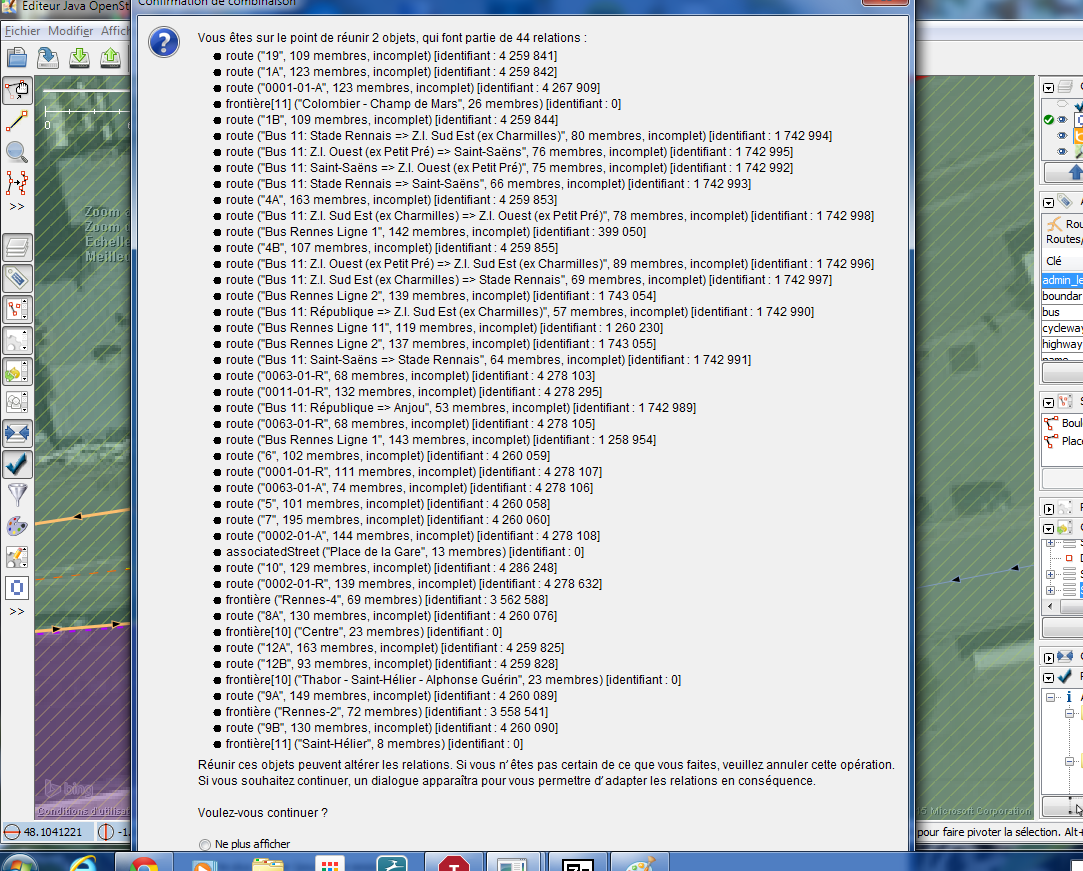Select the 'cycleway' key row
The image size is (1083, 871).
1062,328
